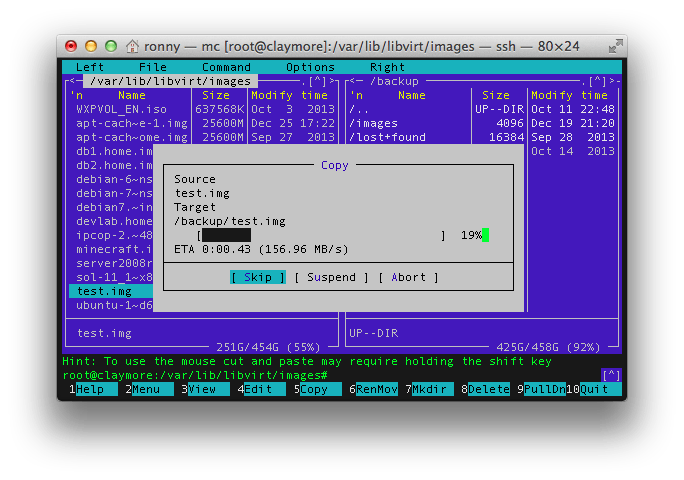Click the command line prompt
The height and width of the screenshot is (480, 684).
(x=195, y=375)
